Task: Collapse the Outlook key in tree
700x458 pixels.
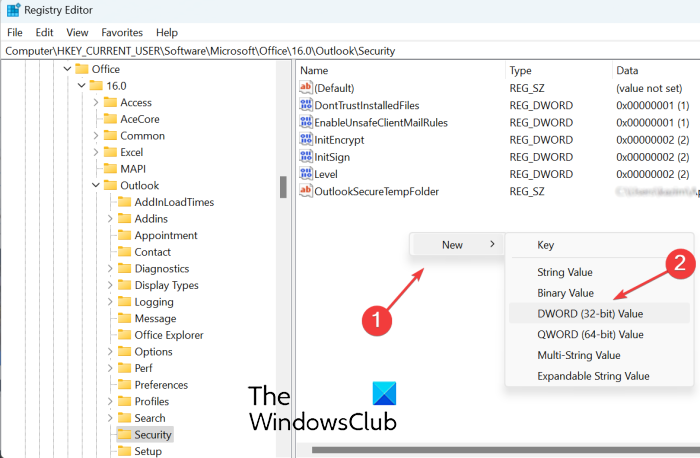Action: coord(96,185)
